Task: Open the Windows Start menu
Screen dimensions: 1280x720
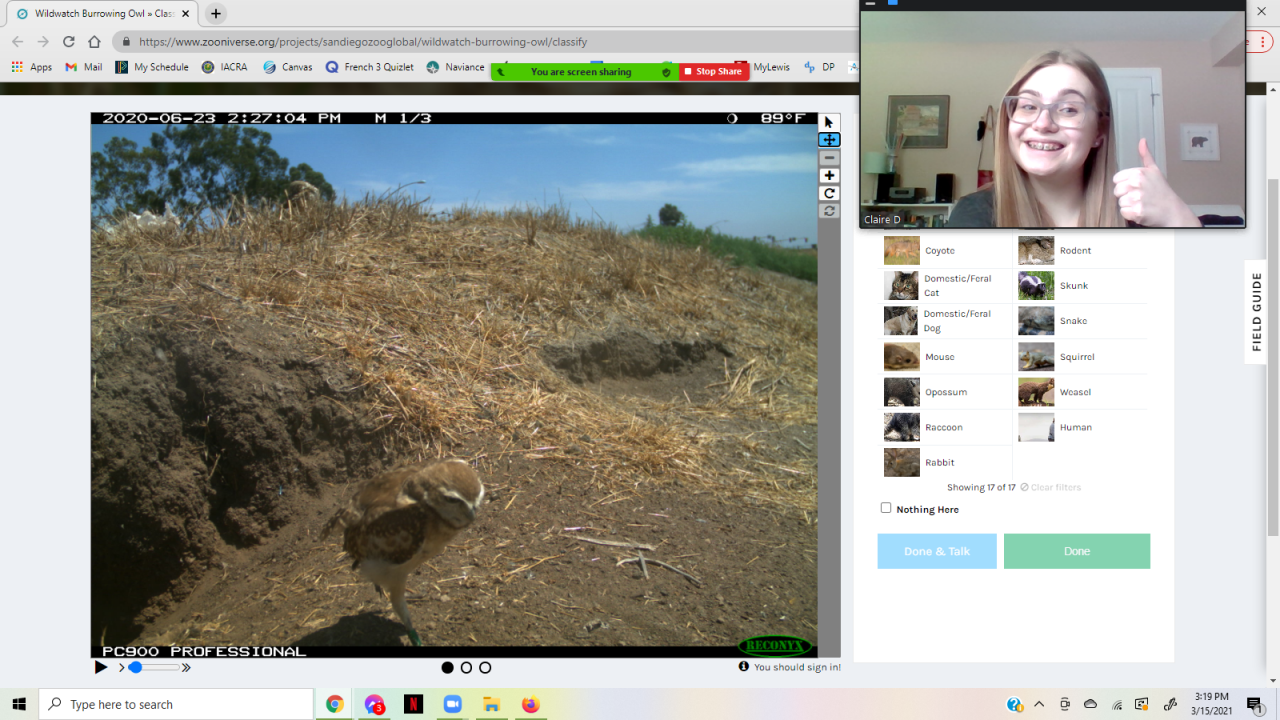Action: point(19,704)
